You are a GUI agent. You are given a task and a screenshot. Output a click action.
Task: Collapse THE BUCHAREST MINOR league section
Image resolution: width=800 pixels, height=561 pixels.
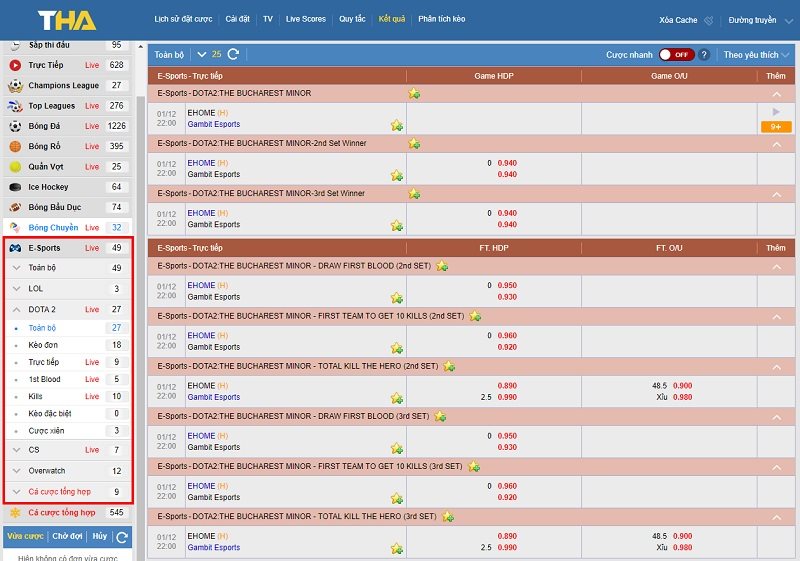click(777, 94)
